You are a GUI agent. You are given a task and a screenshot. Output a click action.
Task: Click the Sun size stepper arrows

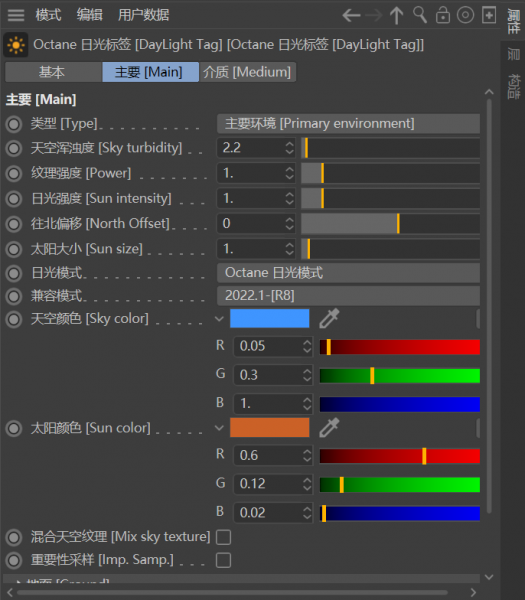coord(290,249)
